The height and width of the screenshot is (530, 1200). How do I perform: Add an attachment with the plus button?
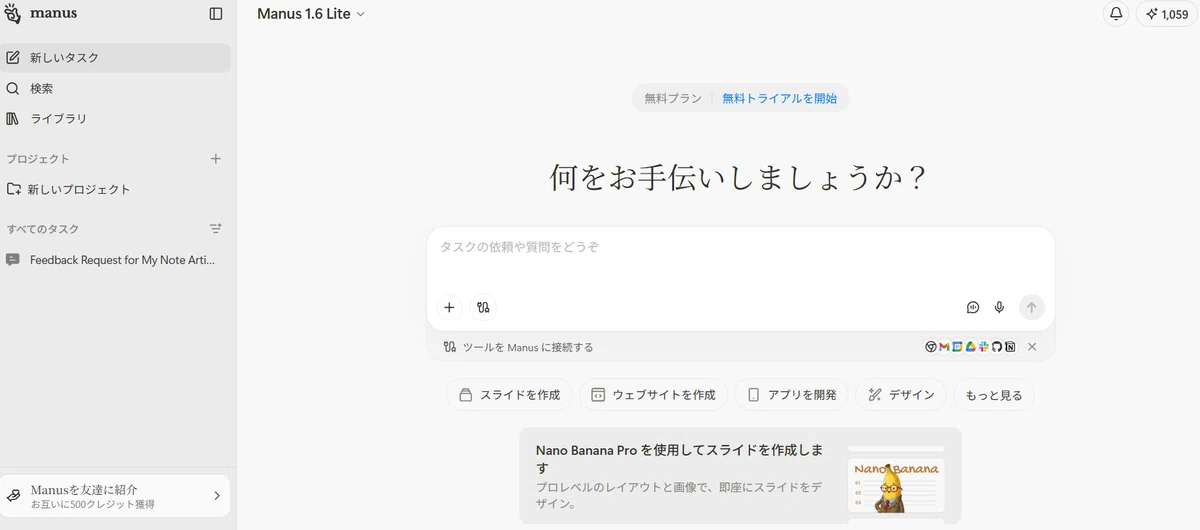pyautogui.click(x=449, y=308)
